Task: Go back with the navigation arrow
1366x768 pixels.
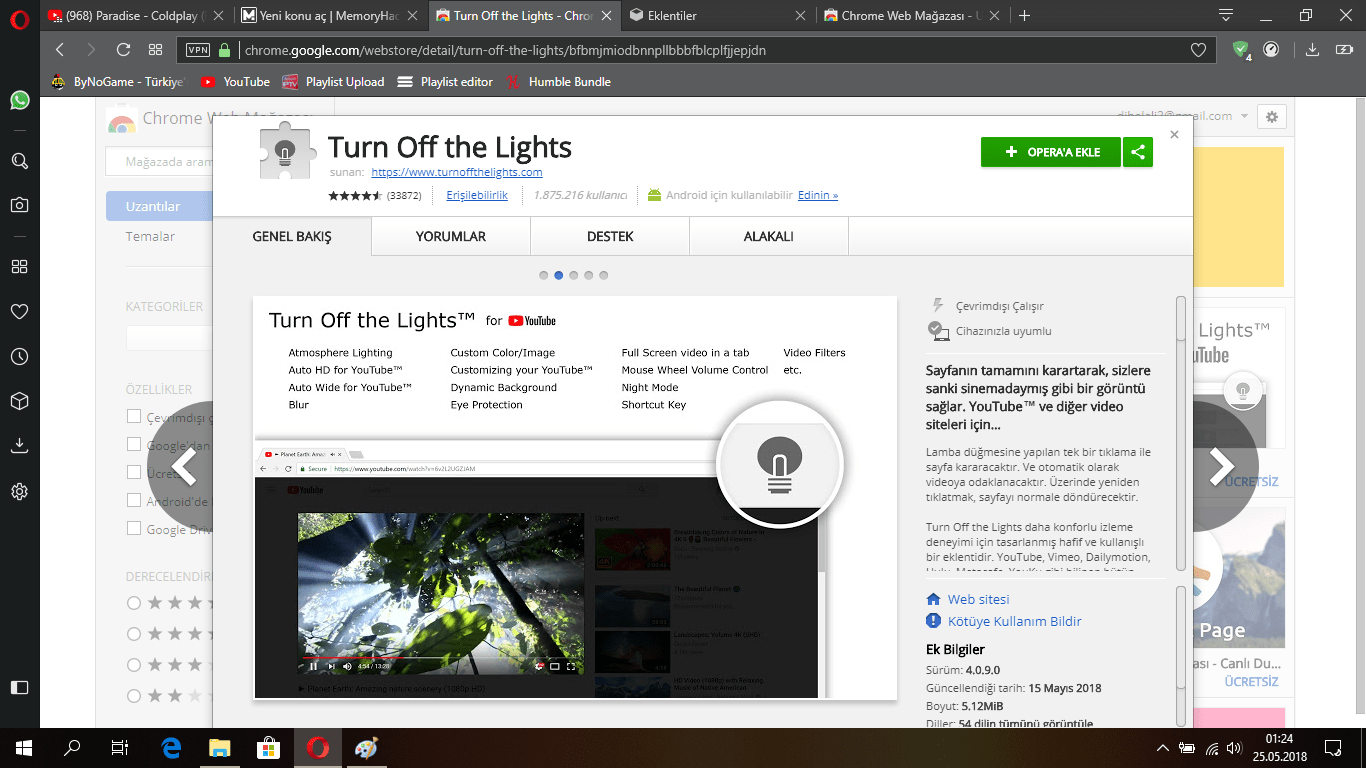Action: point(60,50)
